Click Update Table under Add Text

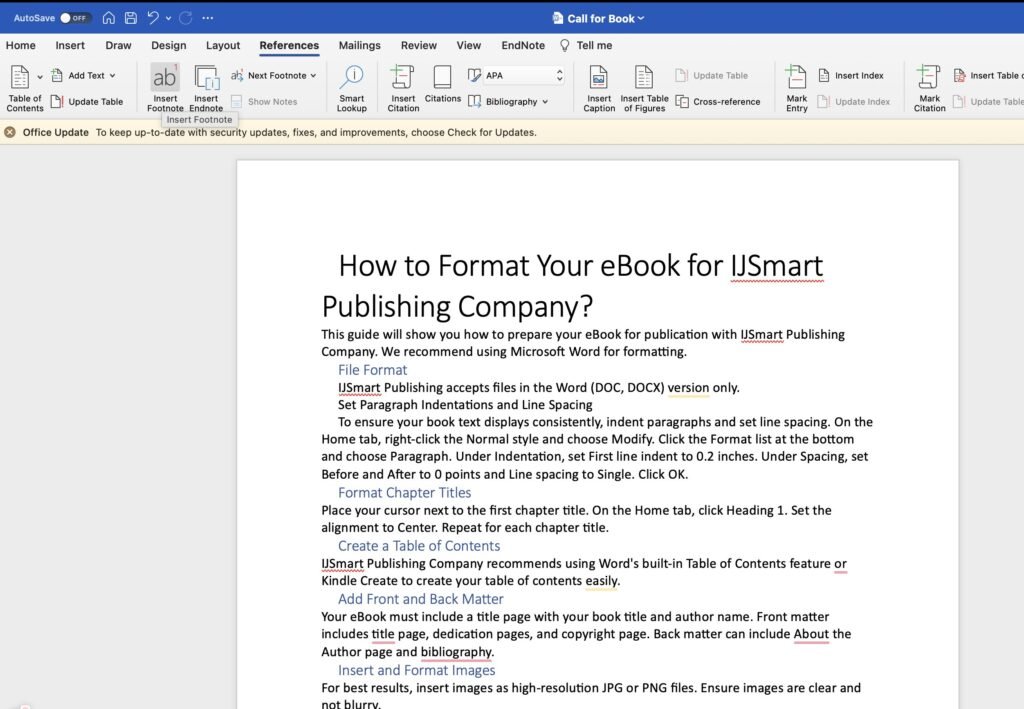point(87,102)
